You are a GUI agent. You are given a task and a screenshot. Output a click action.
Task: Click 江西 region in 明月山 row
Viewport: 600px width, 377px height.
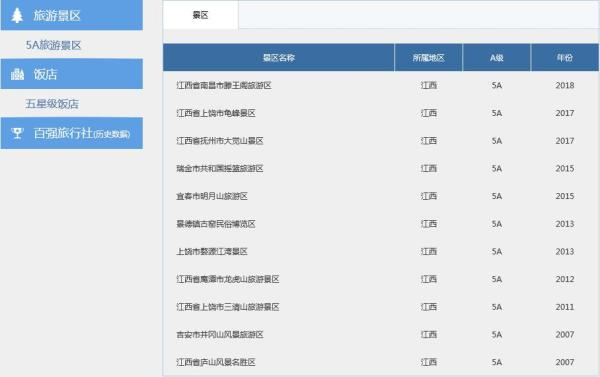[429, 196]
